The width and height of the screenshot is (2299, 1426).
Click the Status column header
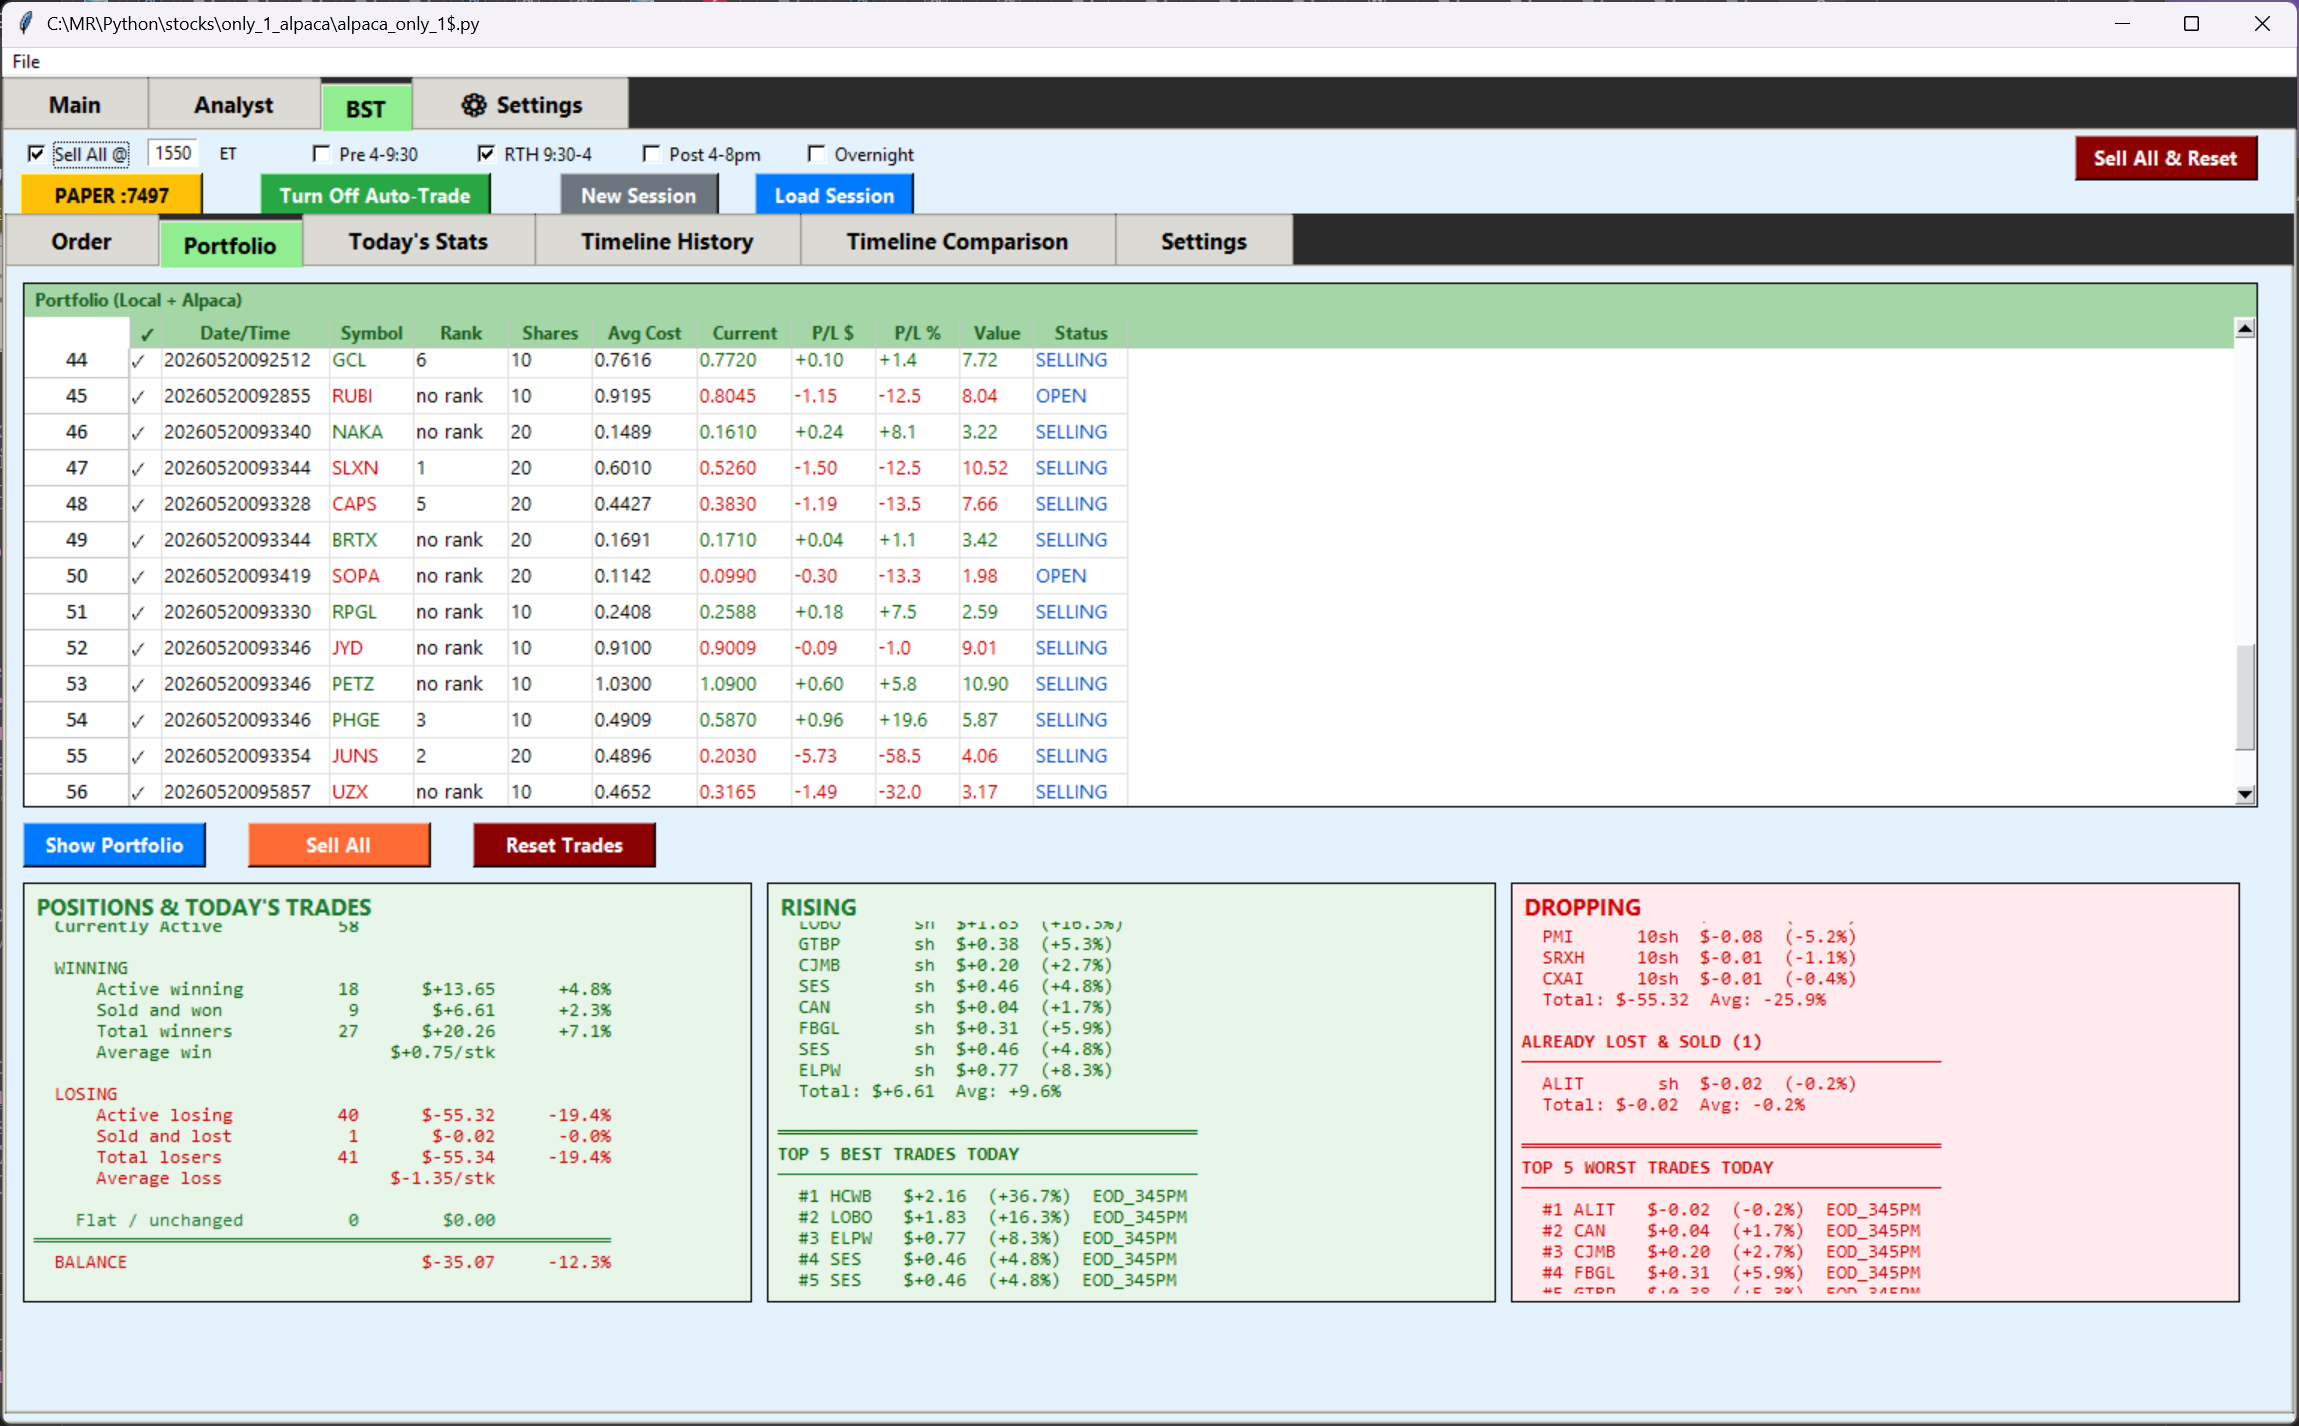point(1080,333)
